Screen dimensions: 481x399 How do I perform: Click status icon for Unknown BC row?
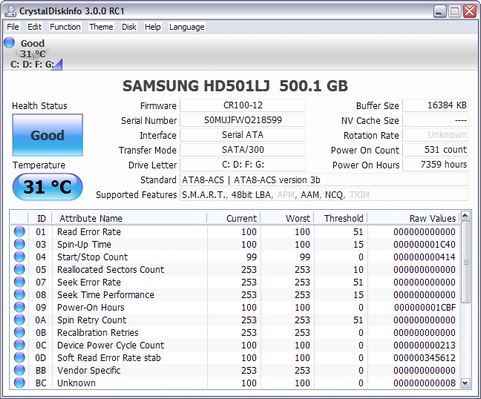(19, 383)
